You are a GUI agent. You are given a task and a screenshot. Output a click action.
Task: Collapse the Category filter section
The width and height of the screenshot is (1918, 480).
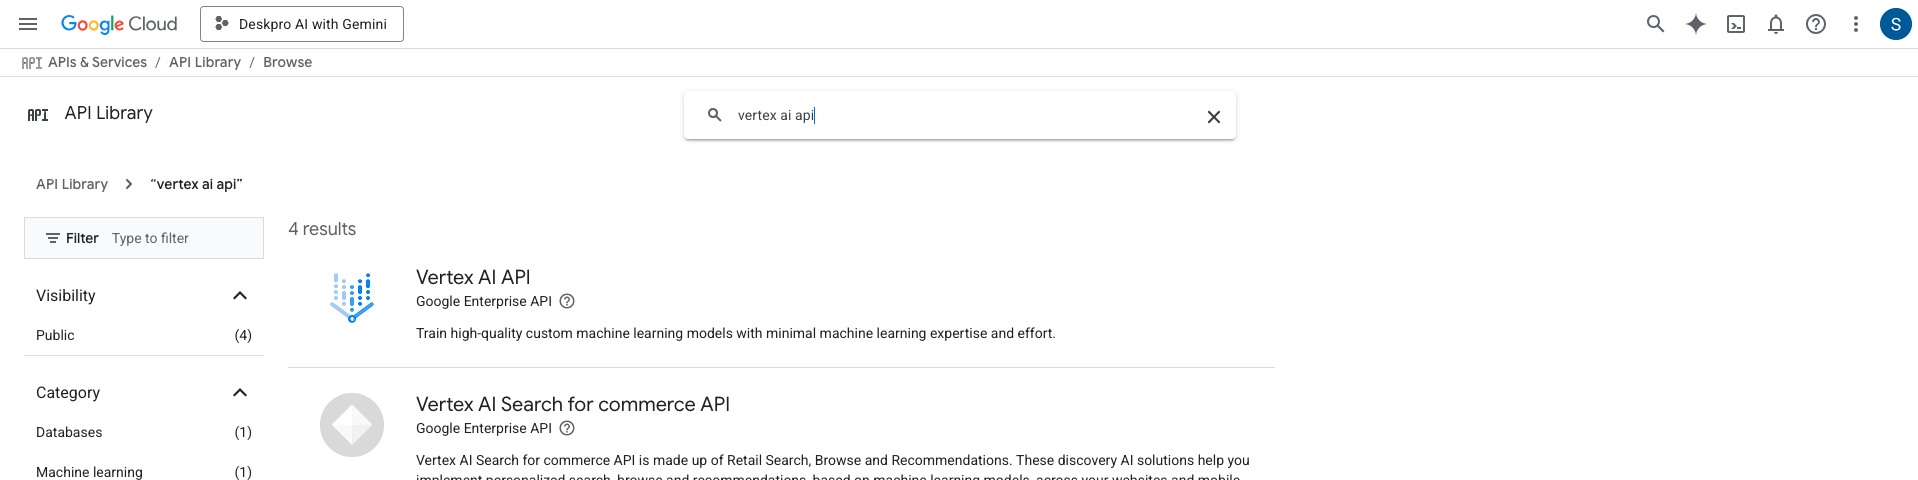[240, 393]
